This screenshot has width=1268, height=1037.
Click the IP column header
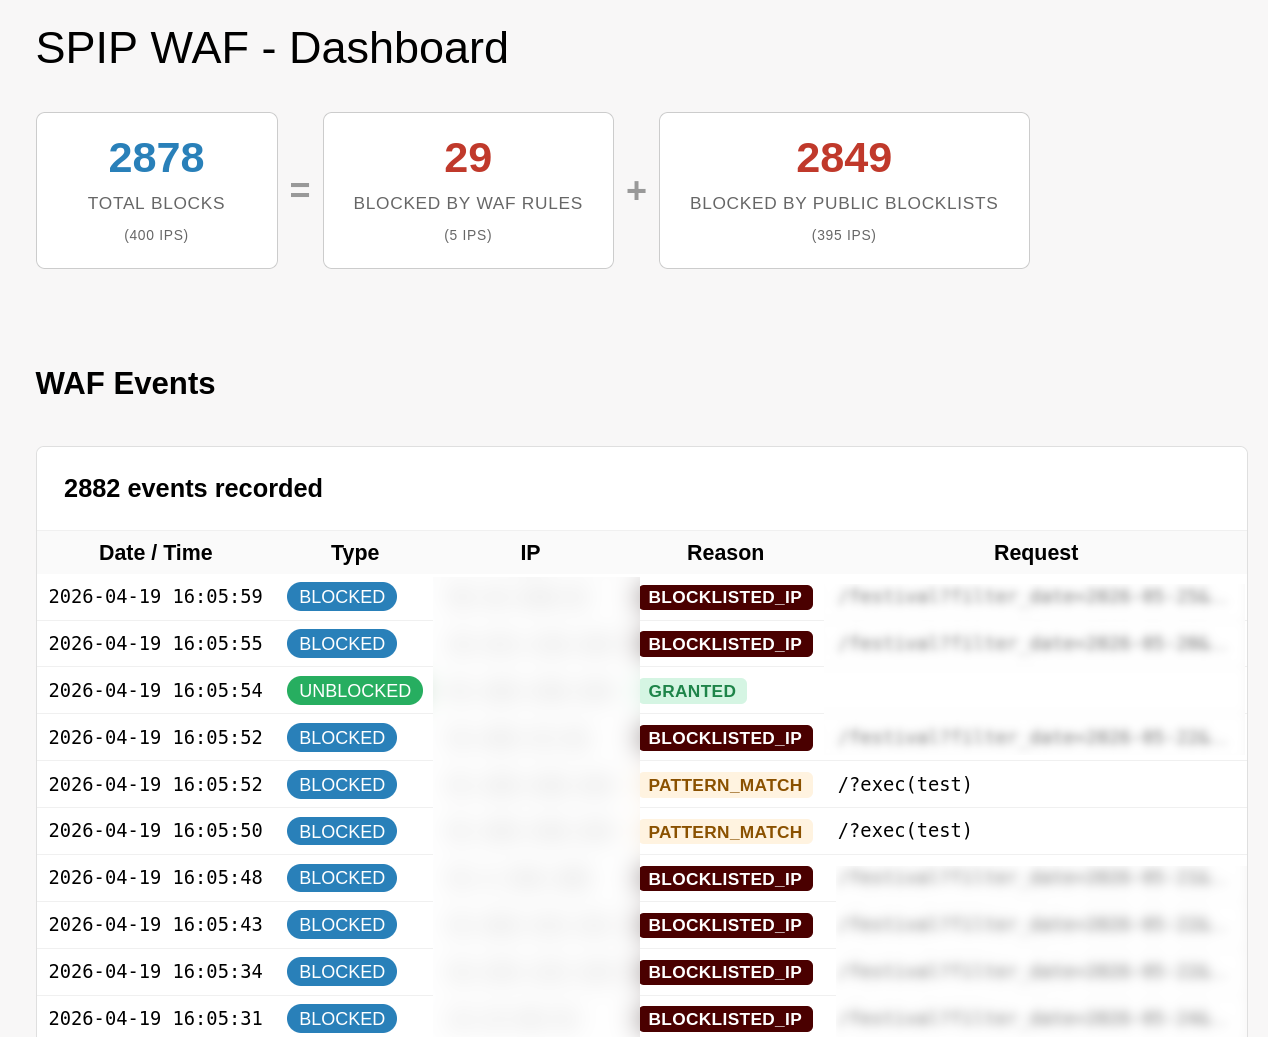coord(530,553)
